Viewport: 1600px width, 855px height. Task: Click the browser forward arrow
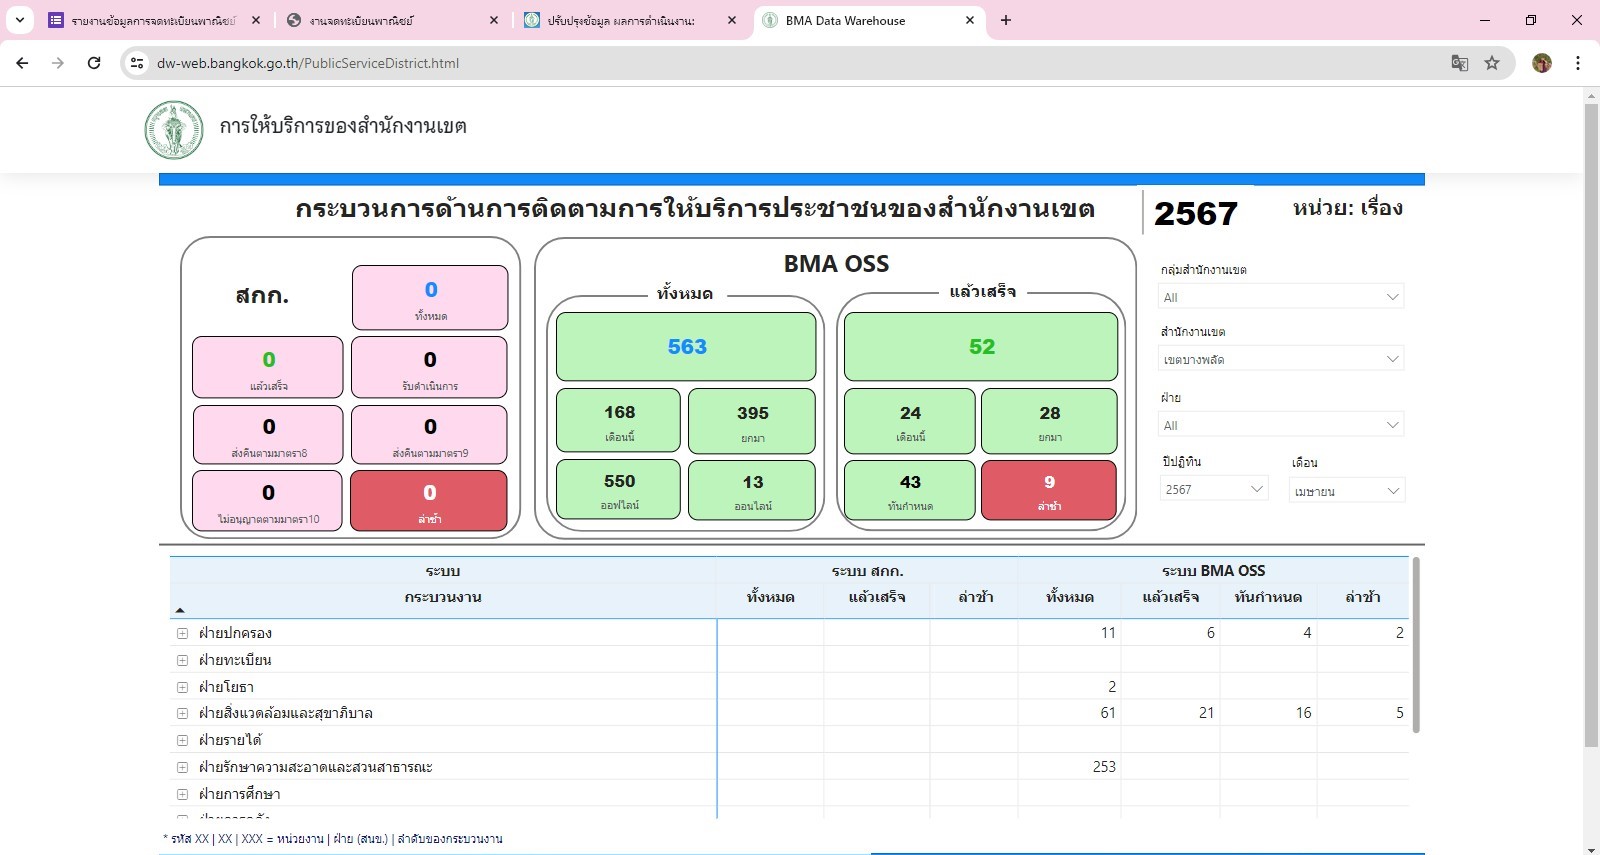(x=58, y=63)
